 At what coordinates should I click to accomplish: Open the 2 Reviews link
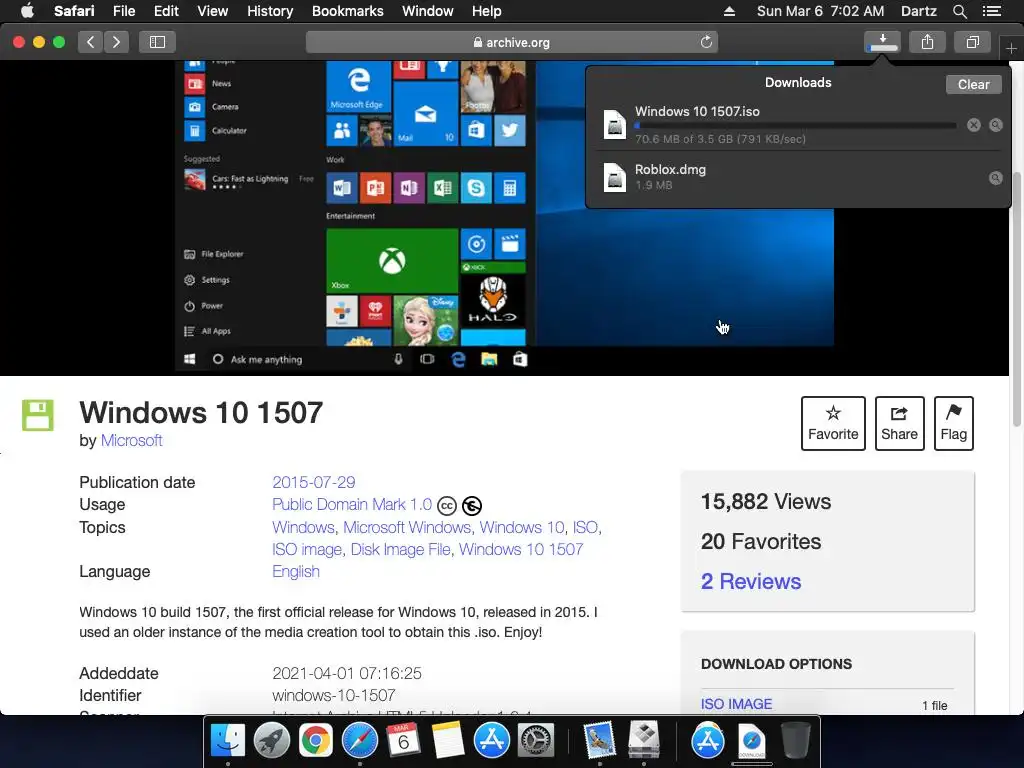pyautogui.click(x=751, y=581)
